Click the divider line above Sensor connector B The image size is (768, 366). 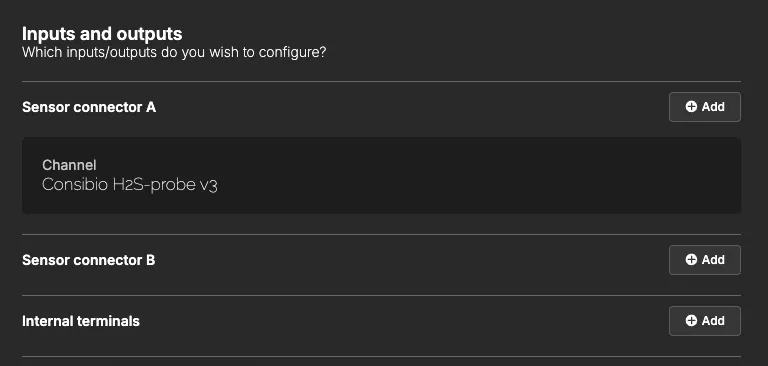(x=381, y=234)
